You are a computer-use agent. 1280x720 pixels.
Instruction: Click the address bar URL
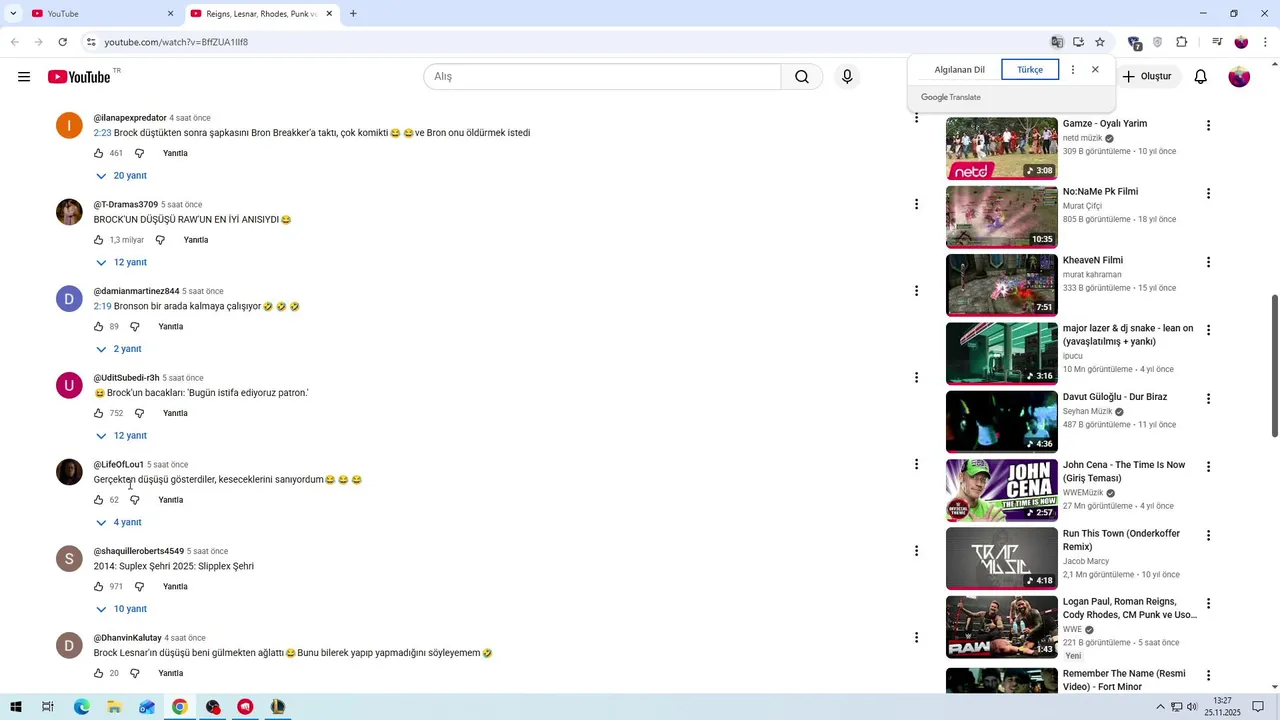pyautogui.click(x=176, y=42)
